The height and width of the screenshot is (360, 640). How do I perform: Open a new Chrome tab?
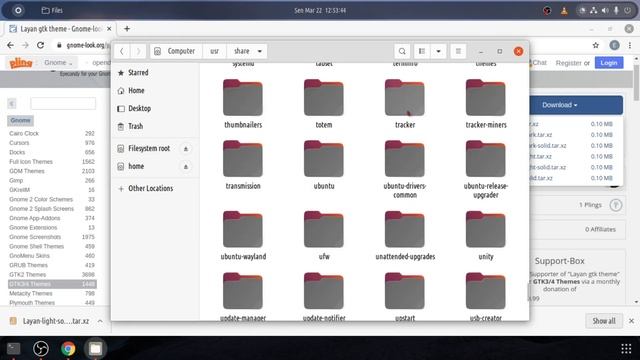(x=127, y=29)
